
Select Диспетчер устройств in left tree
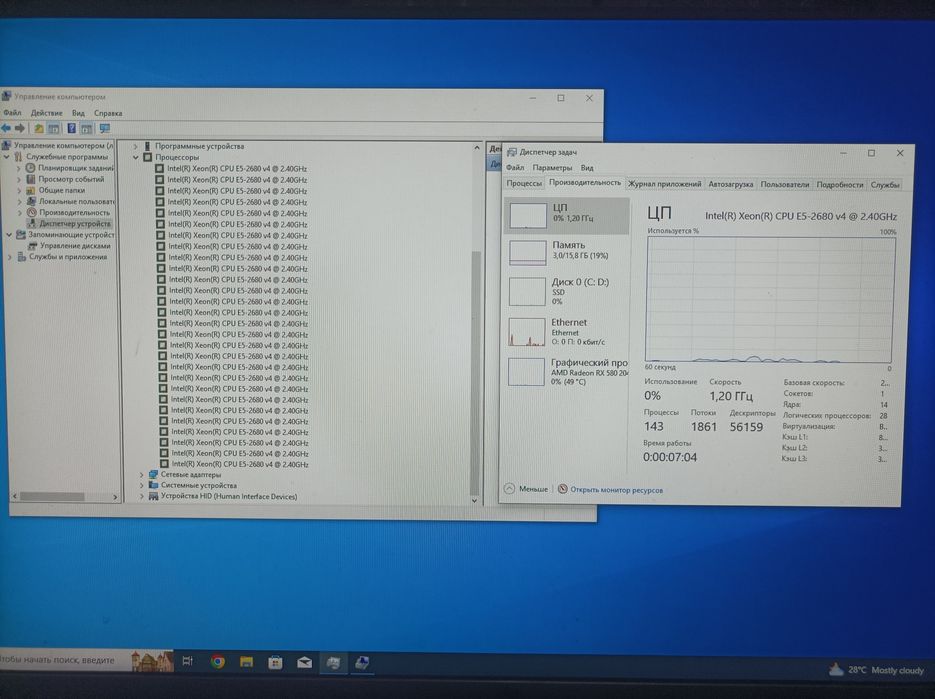(75, 224)
